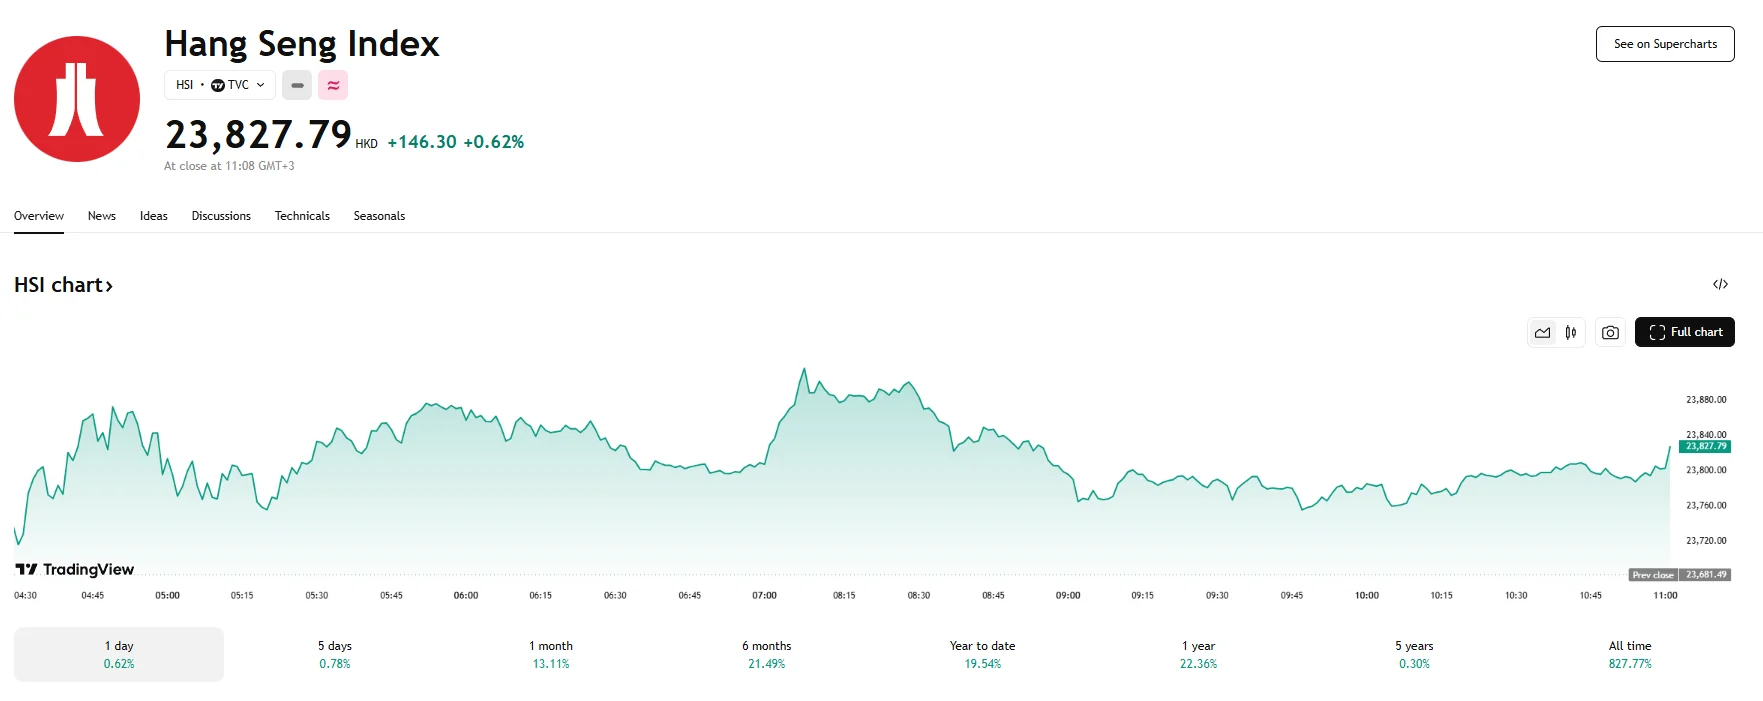Open the HSI TVC source dropdown
Viewport: 1763px width, 701px height.
(220, 85)
